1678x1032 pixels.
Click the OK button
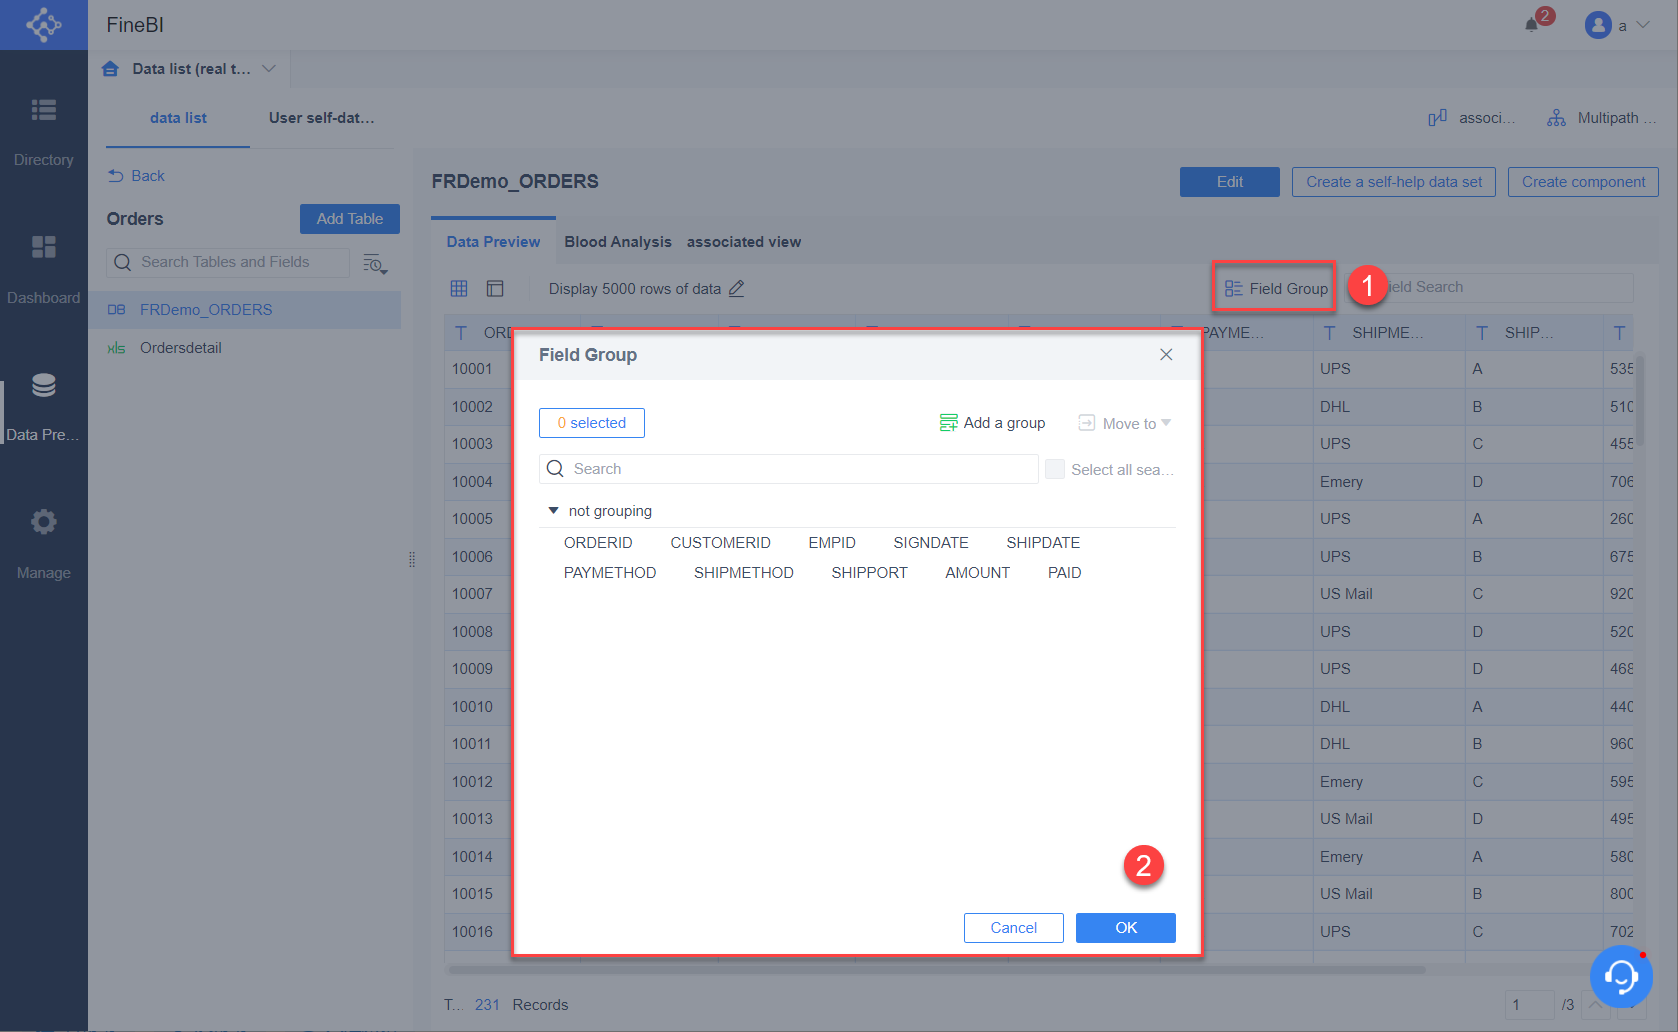pos(1126,928)
